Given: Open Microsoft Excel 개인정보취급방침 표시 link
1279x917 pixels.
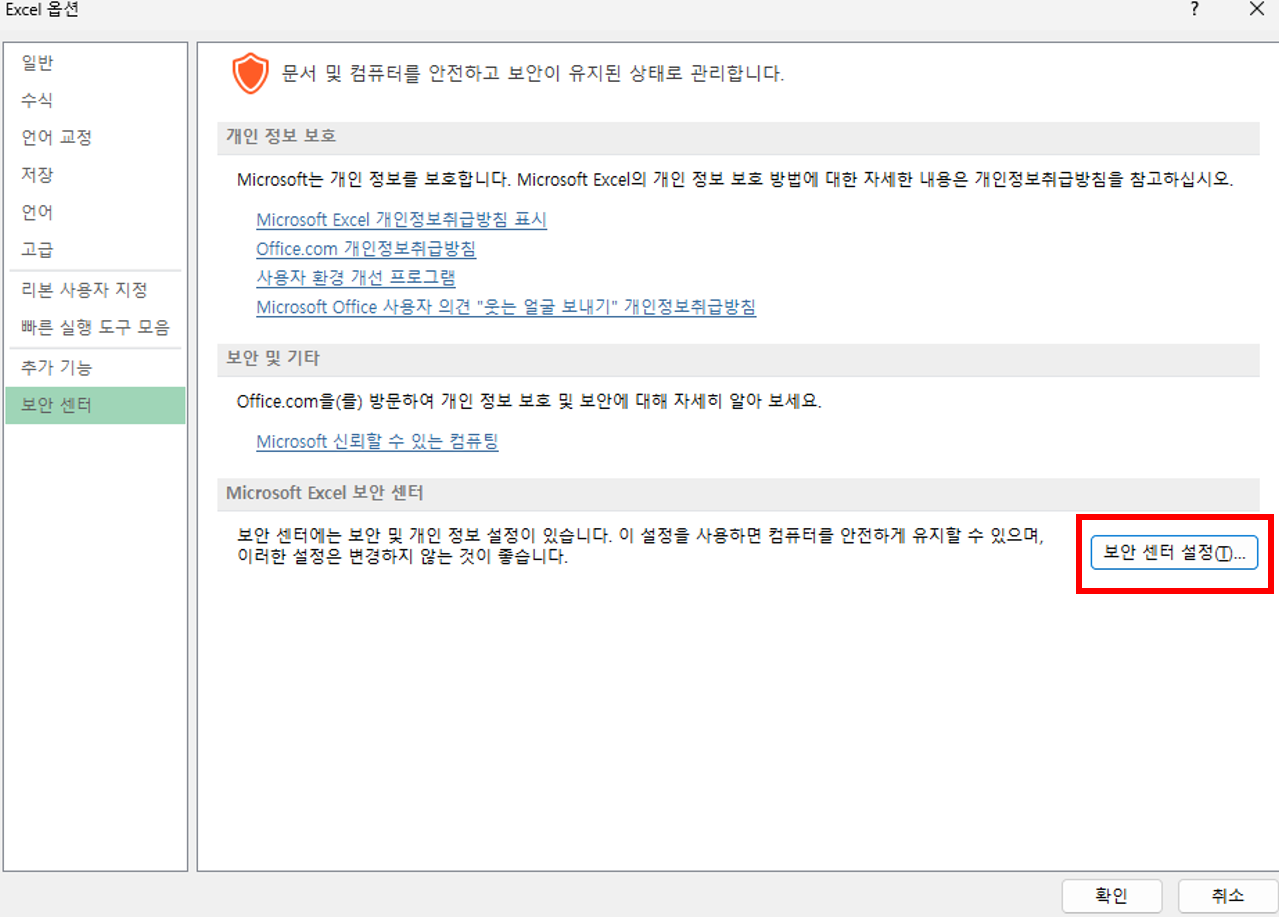Looking at the screenshot, I should click(401, 220).
